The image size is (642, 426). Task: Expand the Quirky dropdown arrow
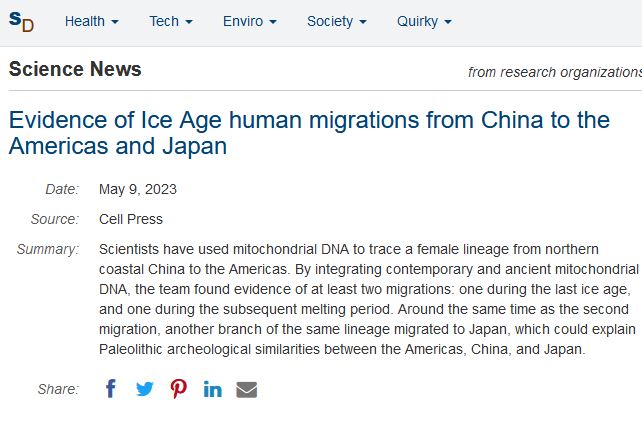448,22
